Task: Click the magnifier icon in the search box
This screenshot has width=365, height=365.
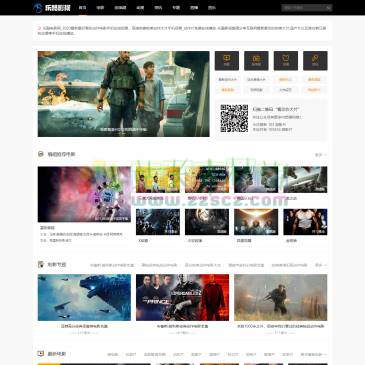Action: pos(328,8)
